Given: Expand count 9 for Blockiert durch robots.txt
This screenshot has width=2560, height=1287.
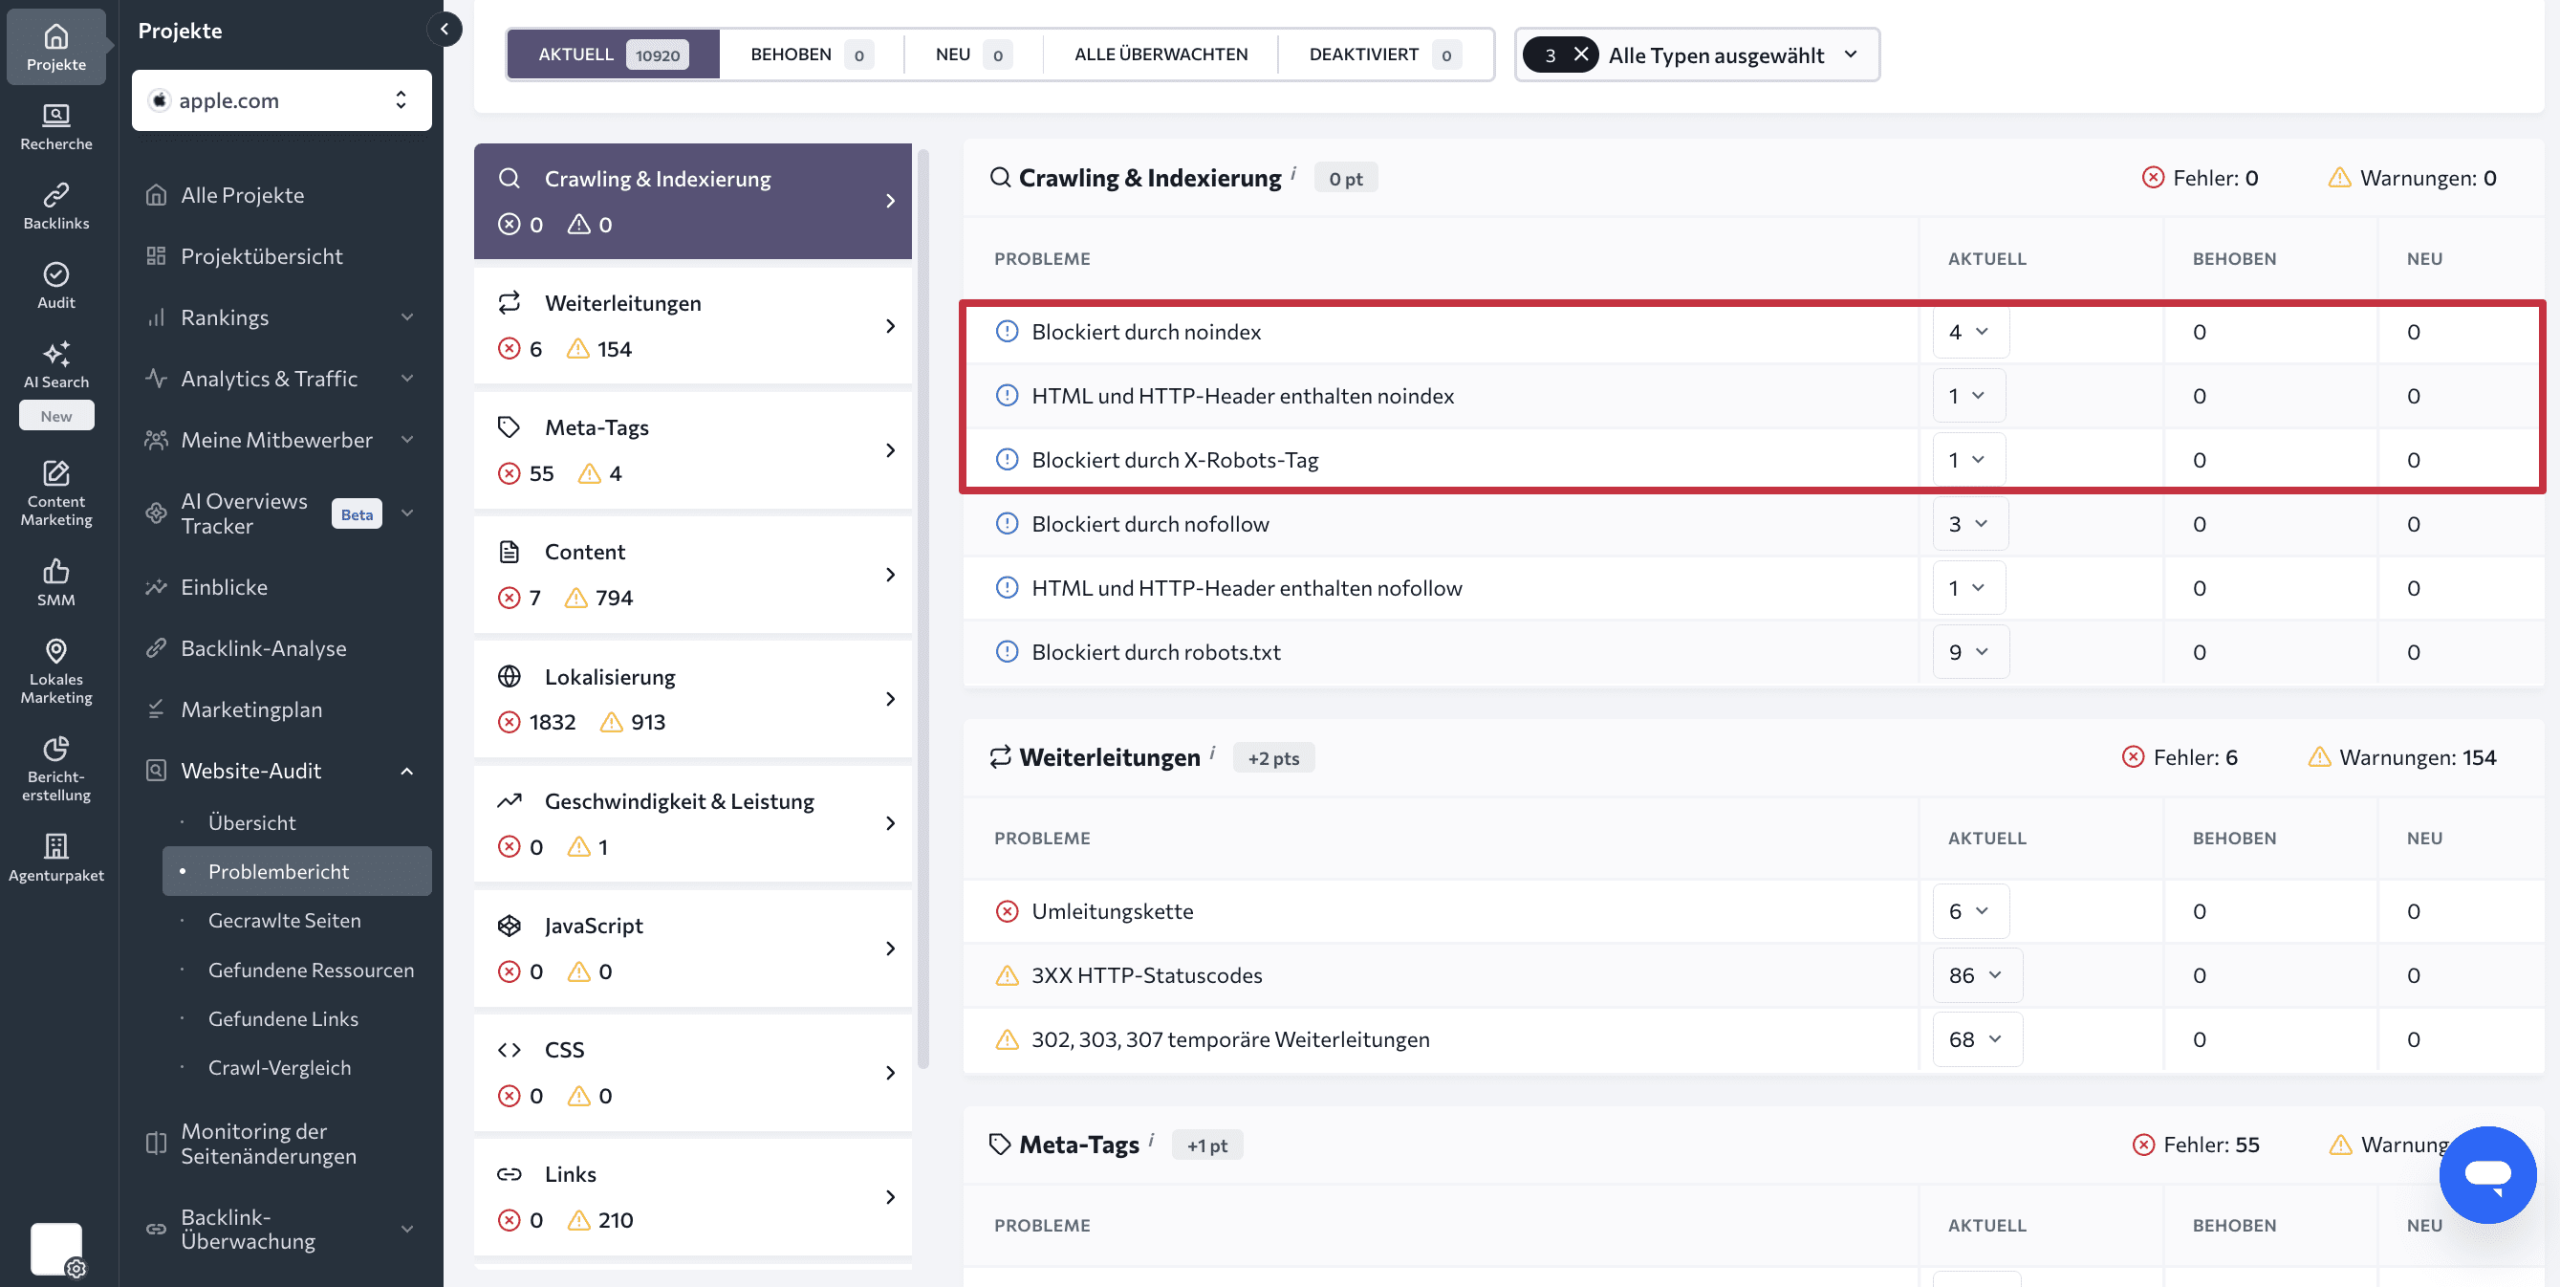Looking at the screenshot, I should (1970, 652).
